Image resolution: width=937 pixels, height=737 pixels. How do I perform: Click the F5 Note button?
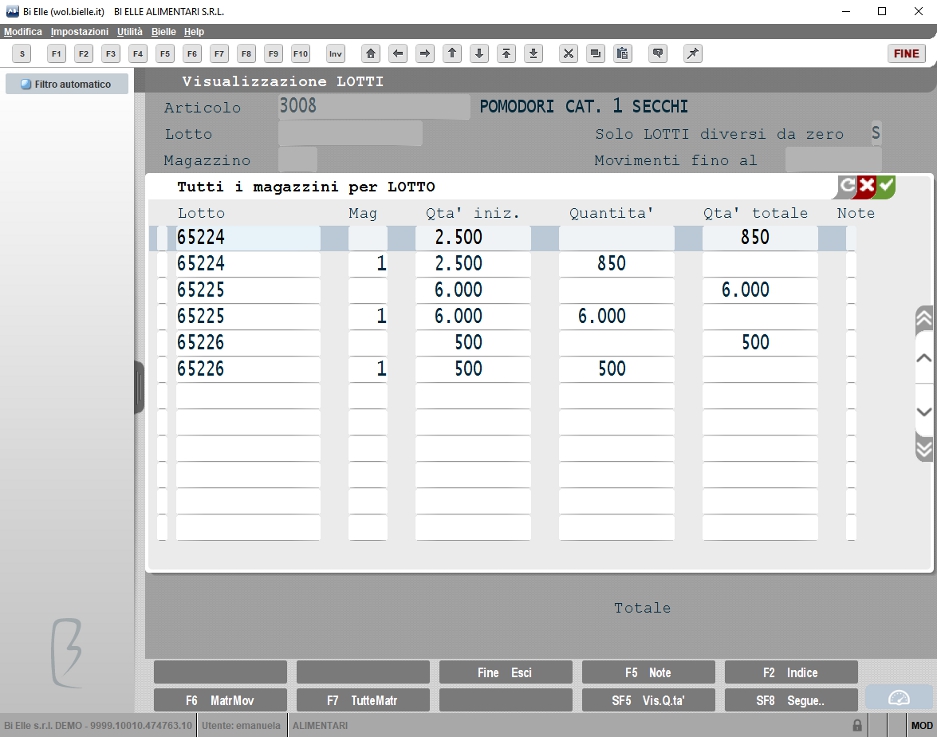[x=648, y=672]
